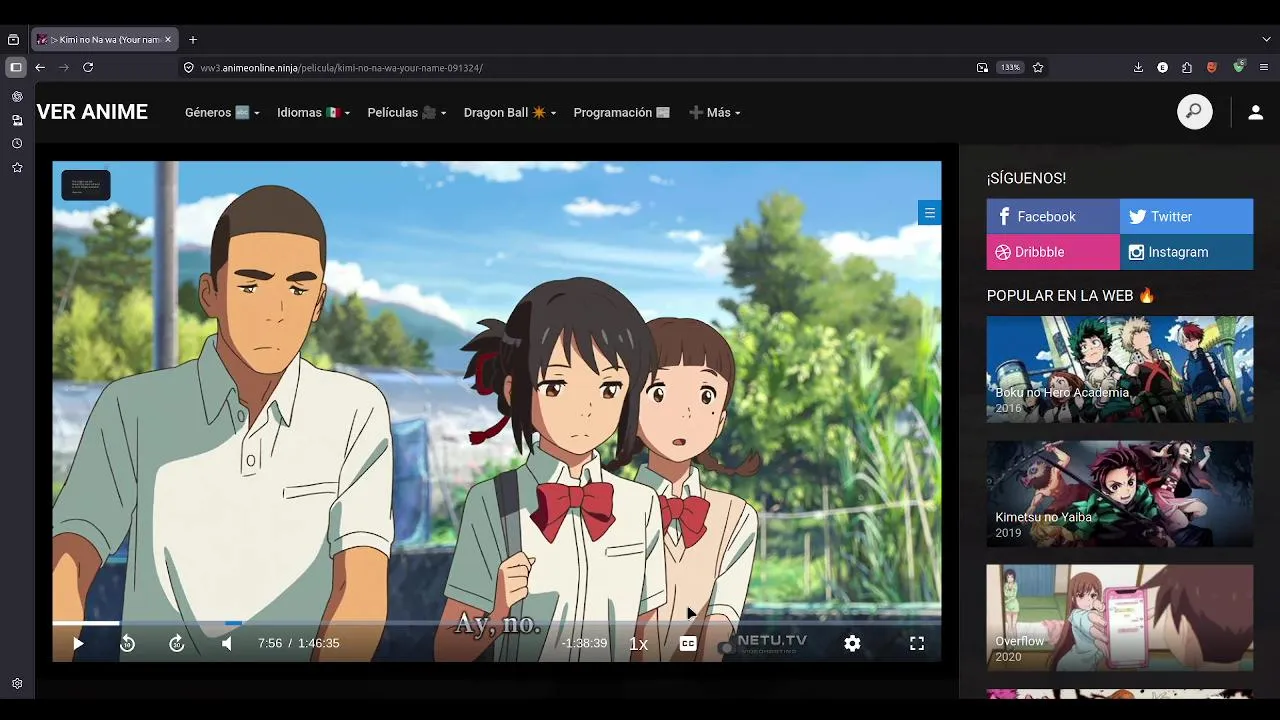Go back with browser back arrow
1280x720 pixels.
click(40, 67)
